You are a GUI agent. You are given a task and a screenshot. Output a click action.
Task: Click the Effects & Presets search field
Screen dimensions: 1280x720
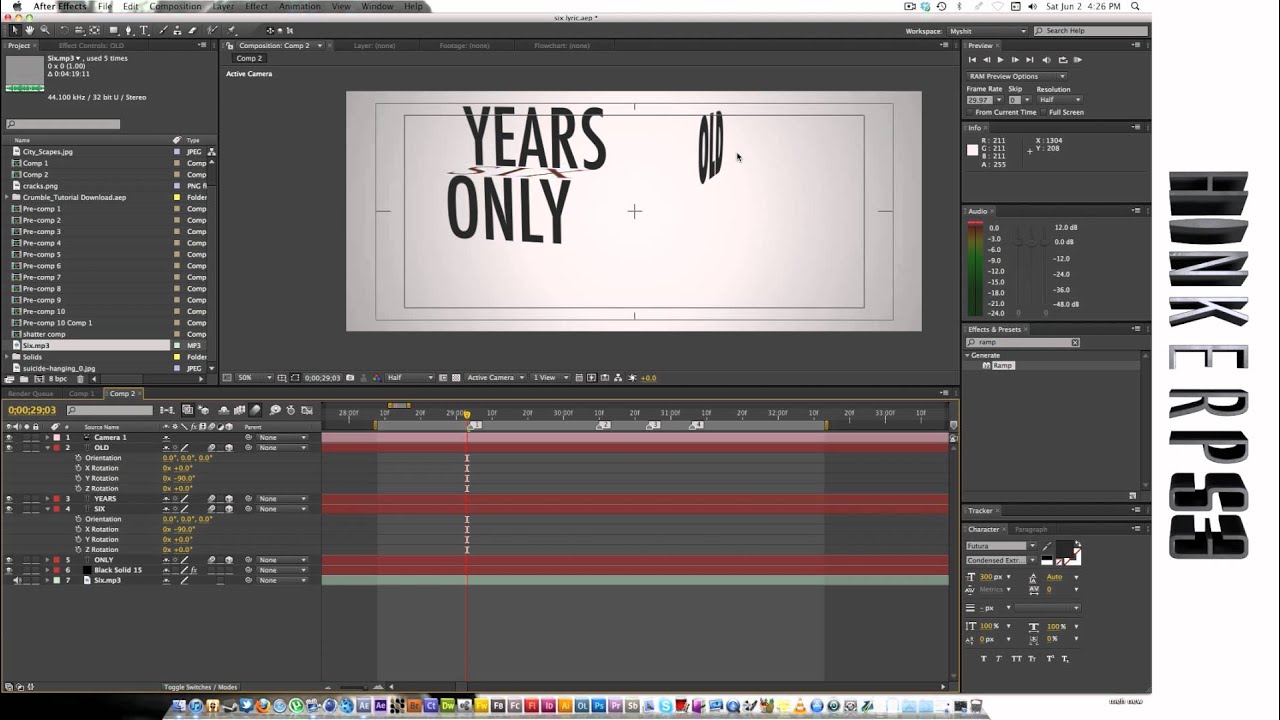(1022, 342)
